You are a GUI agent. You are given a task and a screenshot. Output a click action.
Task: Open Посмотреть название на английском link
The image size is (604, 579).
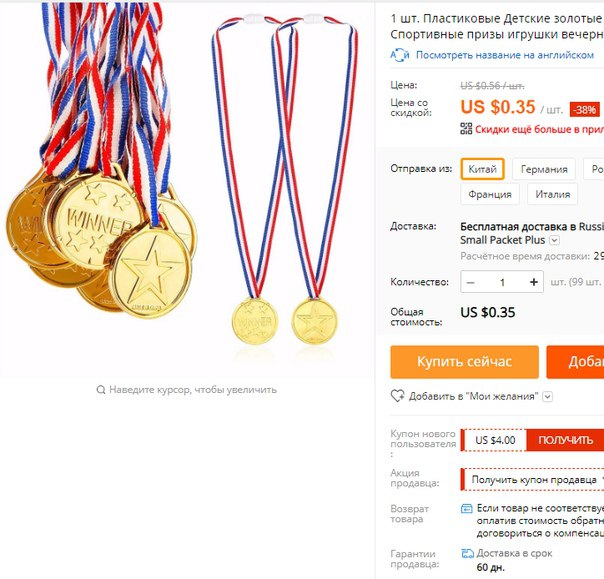click(505, 55)
